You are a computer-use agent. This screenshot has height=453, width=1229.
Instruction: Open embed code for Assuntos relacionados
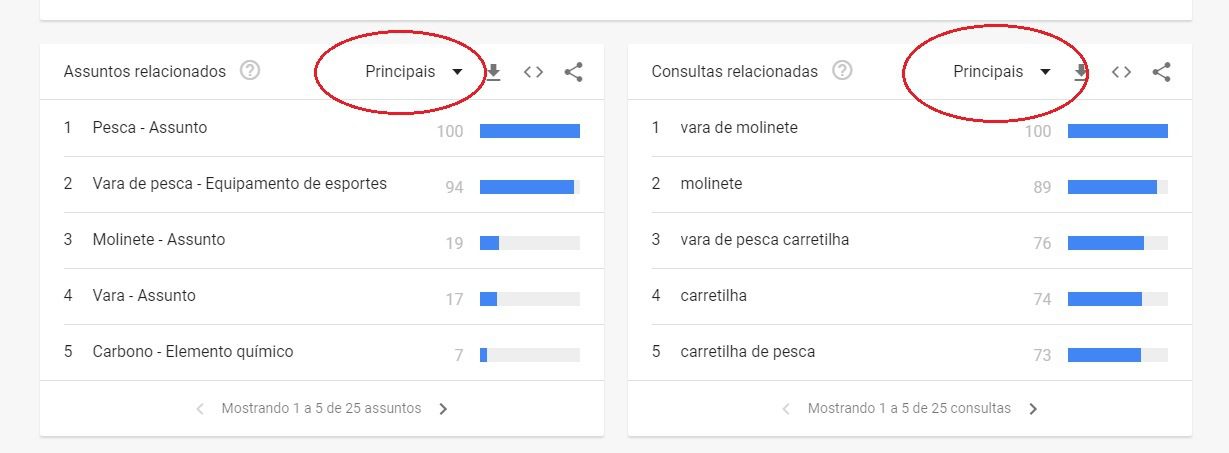point(533,72)
